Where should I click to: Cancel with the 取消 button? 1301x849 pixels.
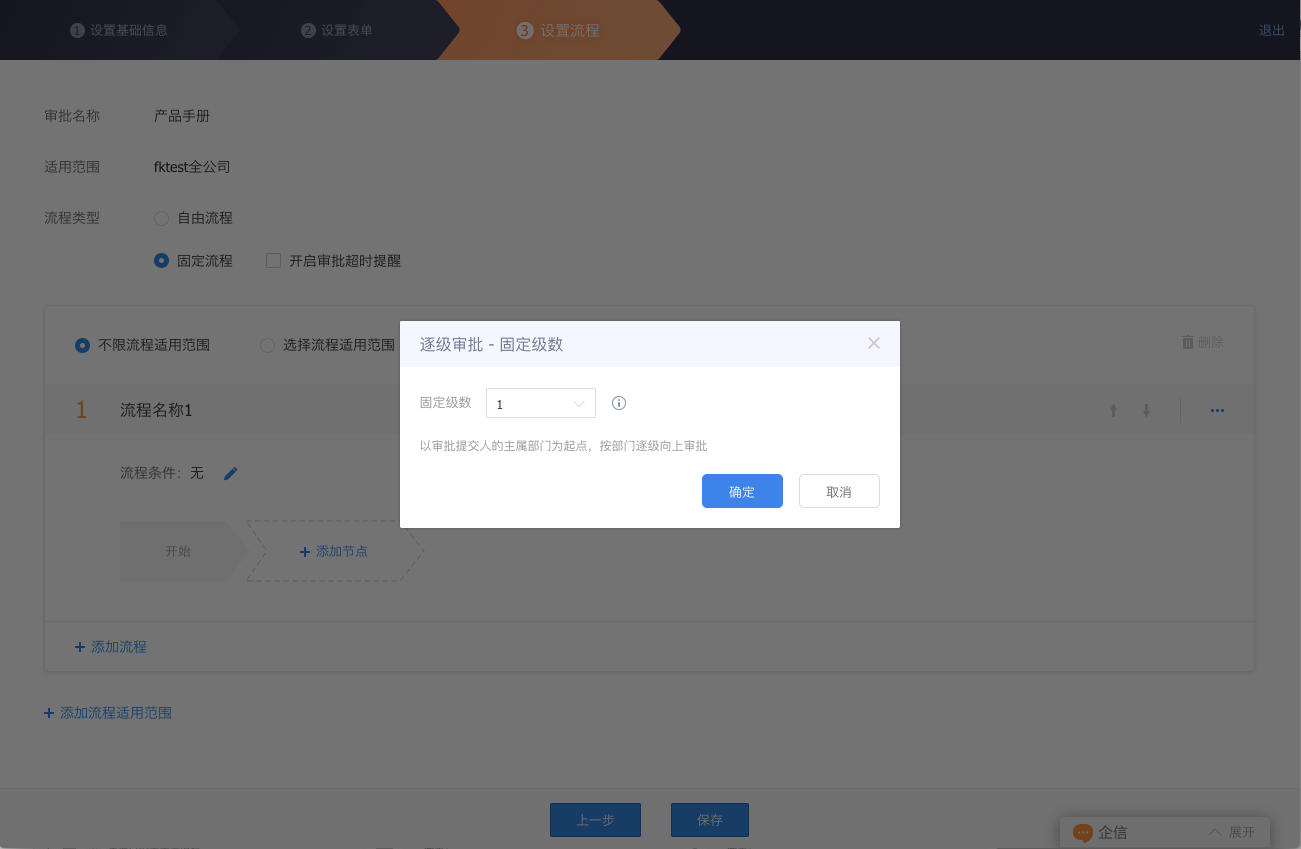tap(839, 491)
